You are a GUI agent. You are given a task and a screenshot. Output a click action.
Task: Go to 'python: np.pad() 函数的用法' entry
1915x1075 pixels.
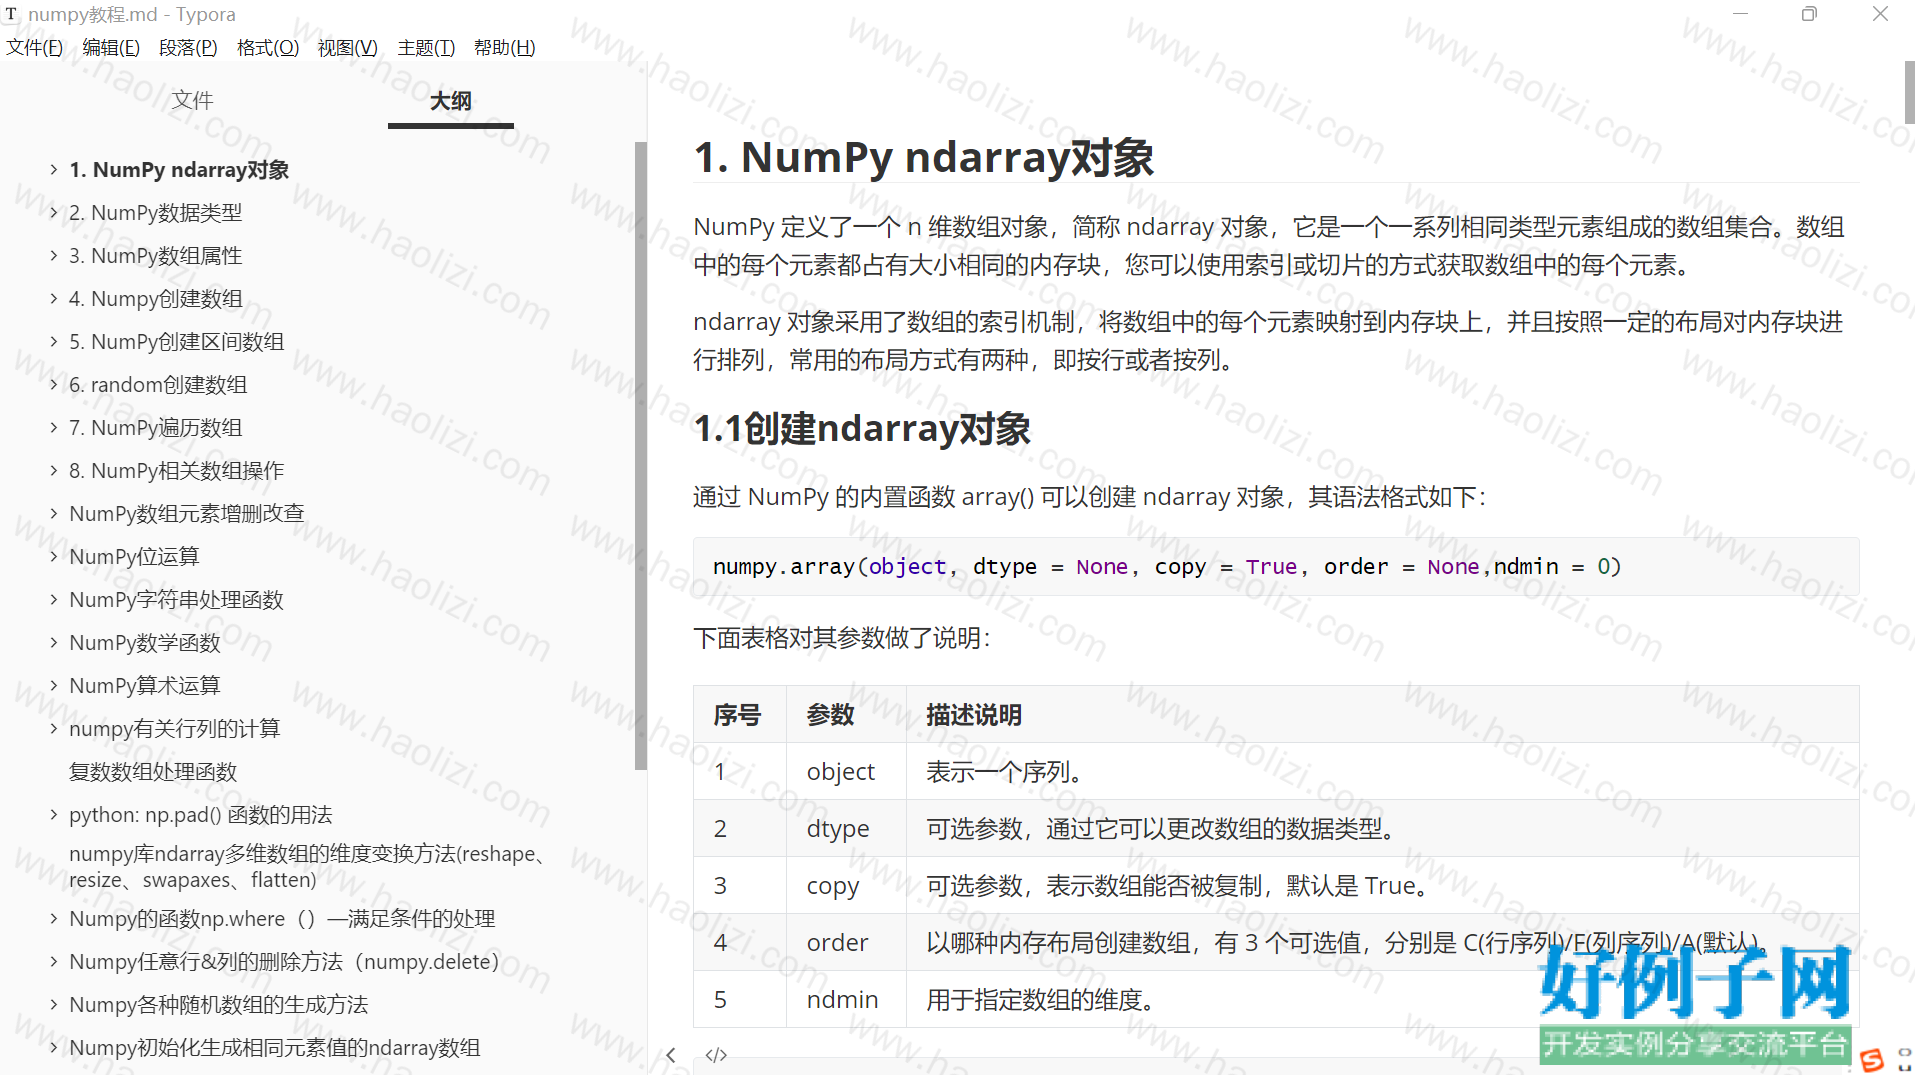(x=201, y=815)
